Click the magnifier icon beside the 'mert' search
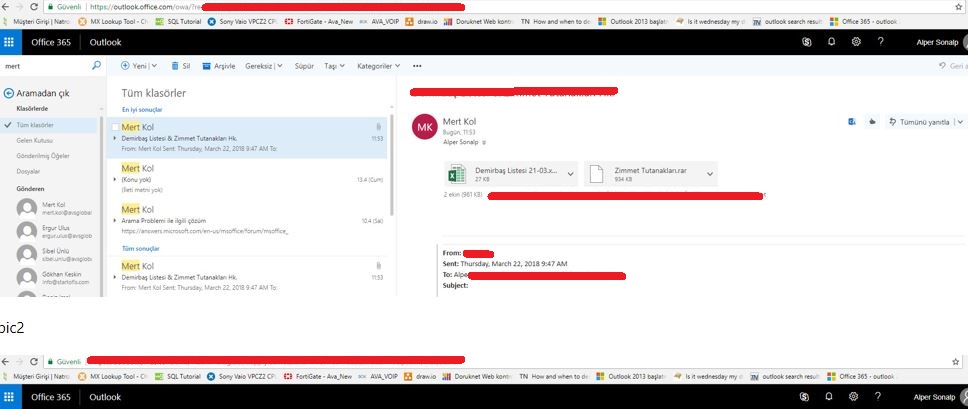This screenshot has height=409, width=968. click(x=96, y=65)
